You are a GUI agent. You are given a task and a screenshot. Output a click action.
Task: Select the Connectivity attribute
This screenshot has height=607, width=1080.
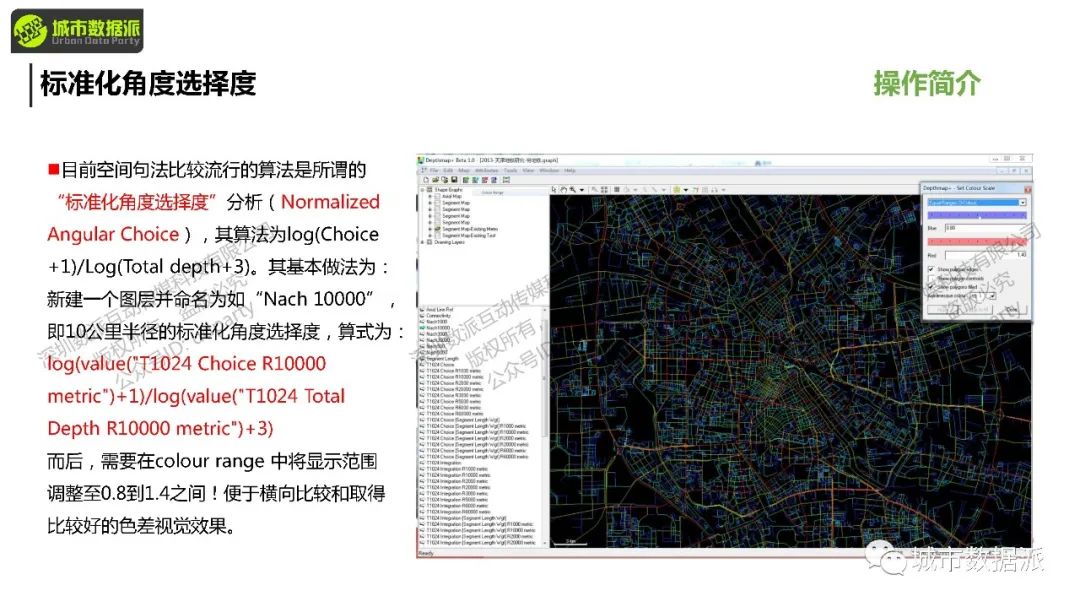438,316
